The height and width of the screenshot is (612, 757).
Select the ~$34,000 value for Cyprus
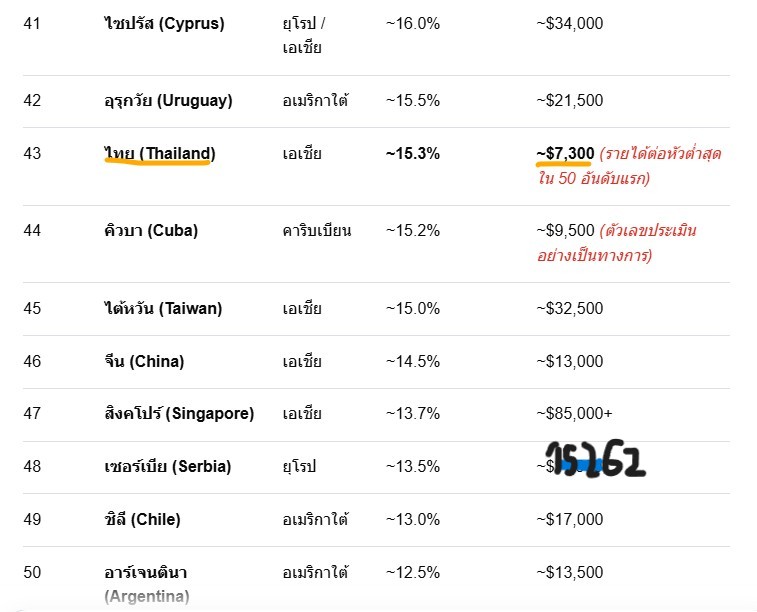point(570,23)
